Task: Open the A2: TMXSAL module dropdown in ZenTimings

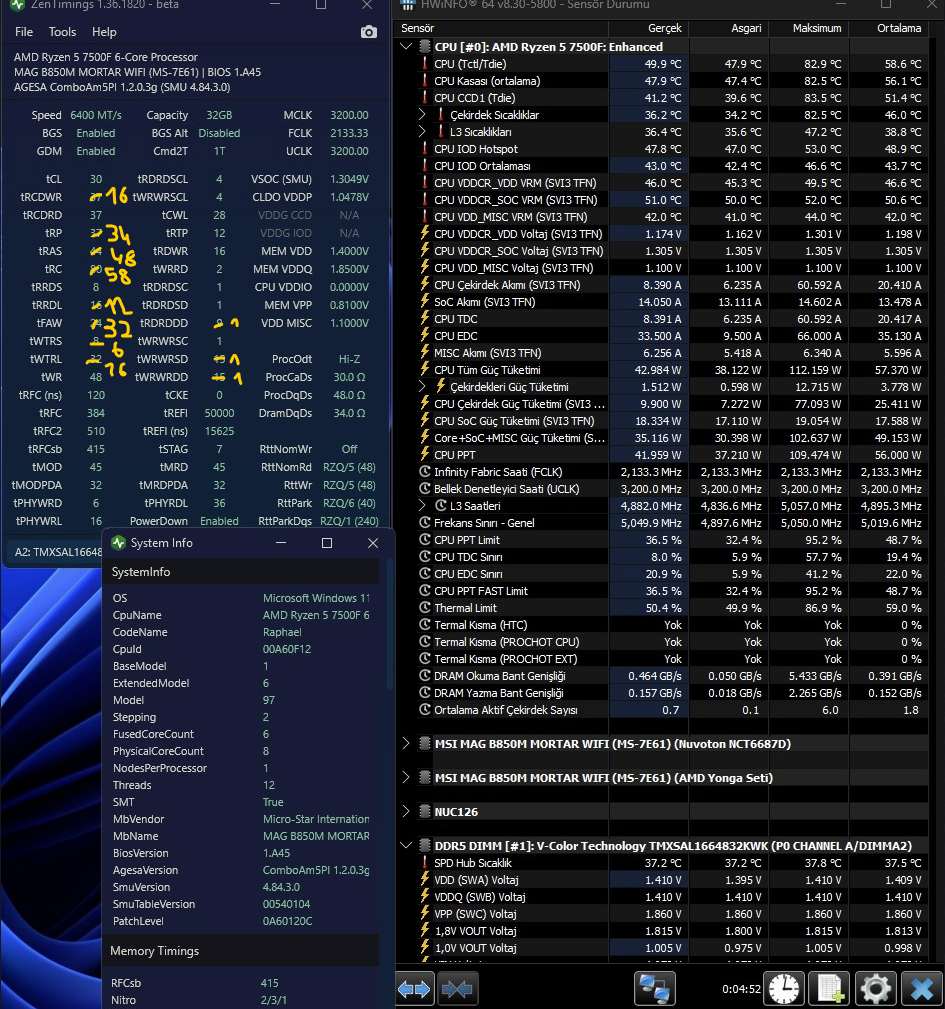Action: point(57,551)
